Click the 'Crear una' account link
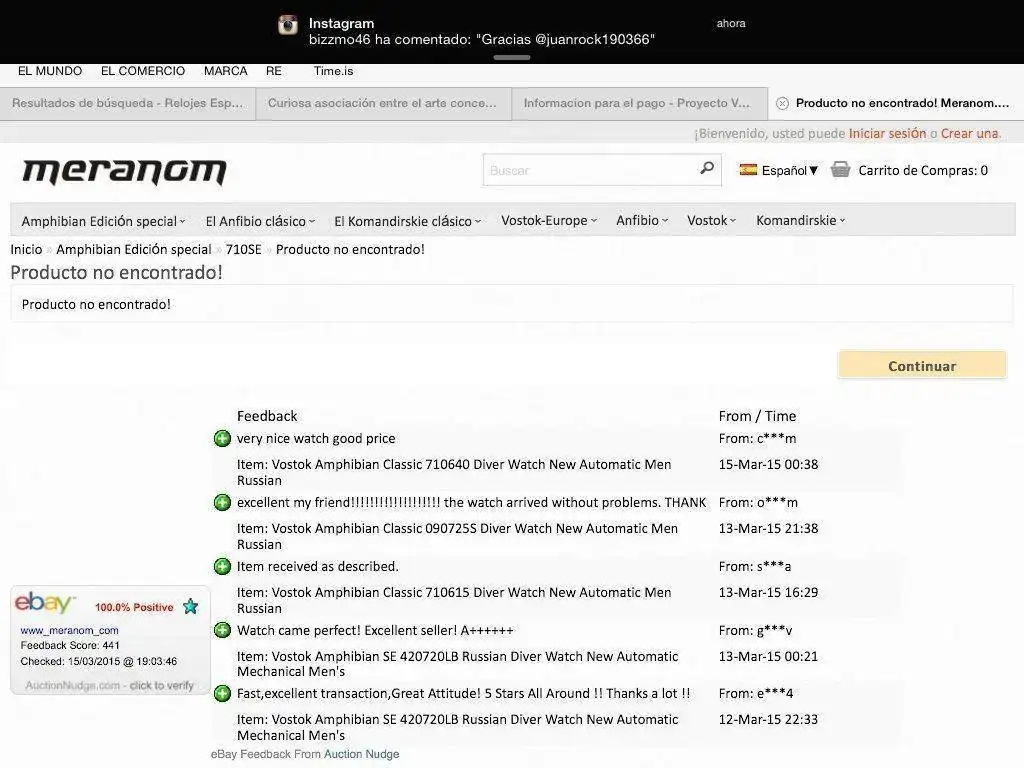The height and width of the screenshot is (768, 1024). click(x=969, y=133)
